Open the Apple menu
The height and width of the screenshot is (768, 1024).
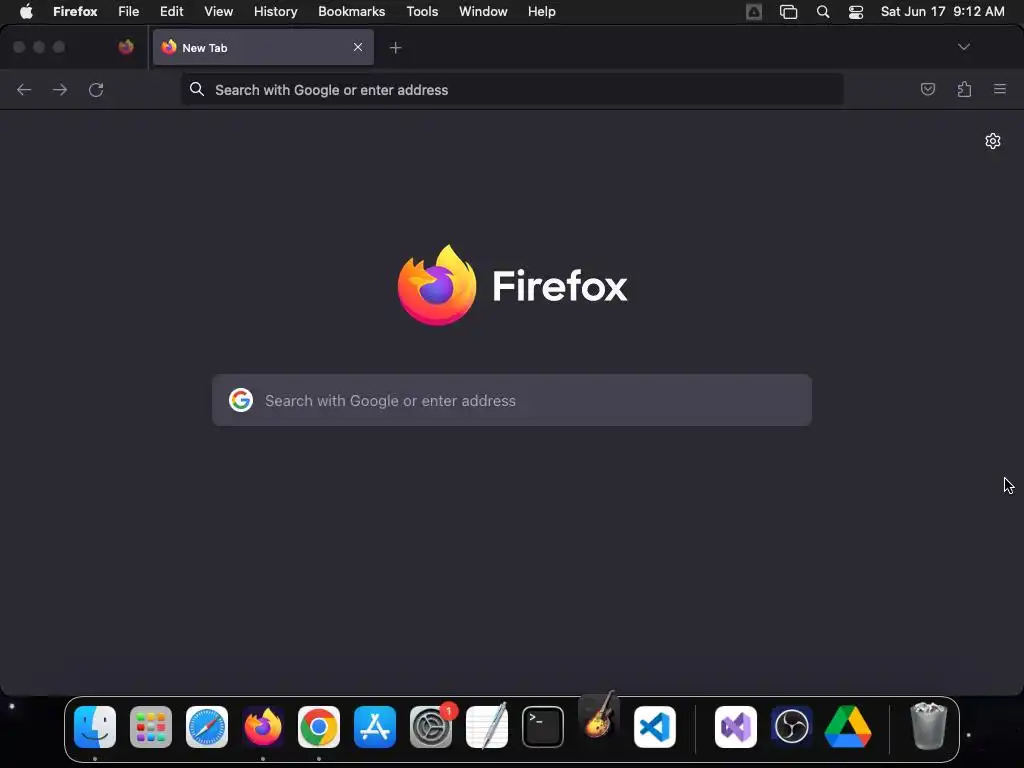26,12
